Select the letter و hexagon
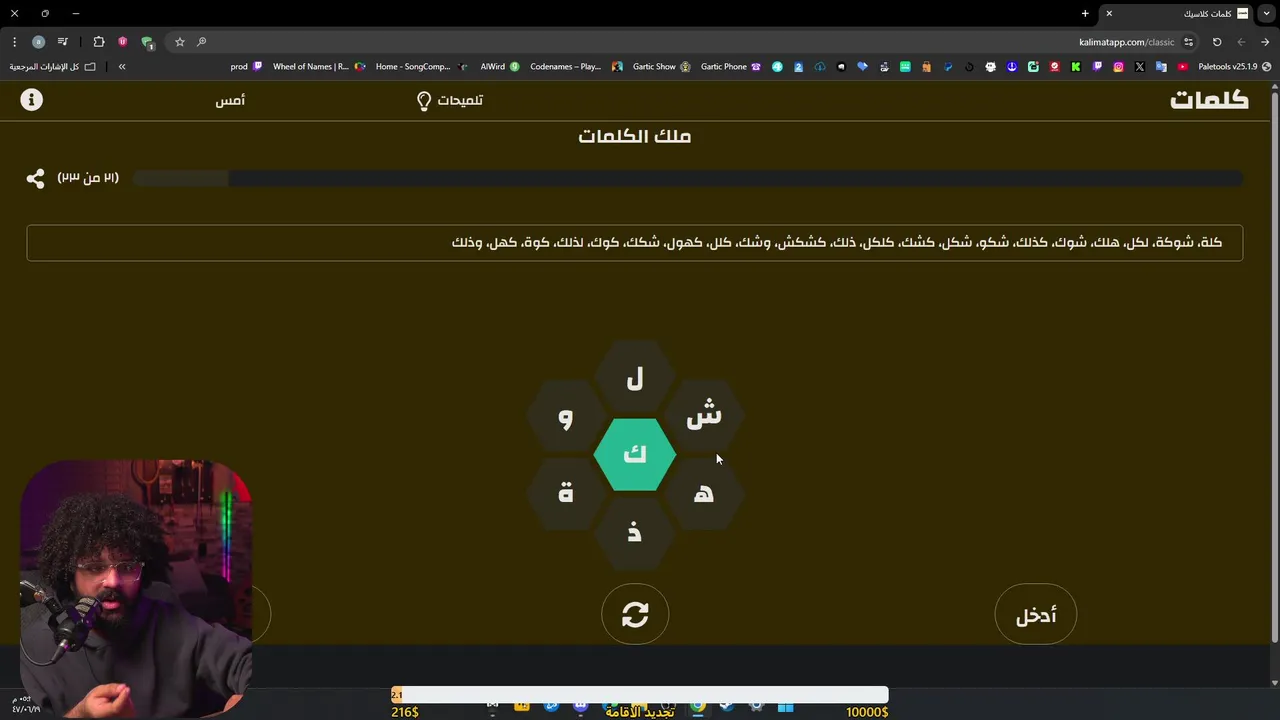1280x720 pixels. tap(566, 417)
